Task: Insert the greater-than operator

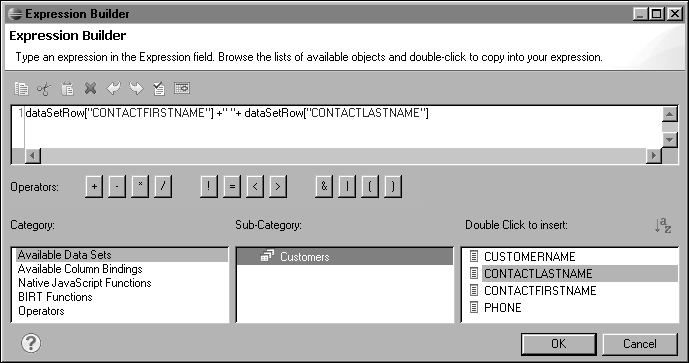Action: coord(278,186)
